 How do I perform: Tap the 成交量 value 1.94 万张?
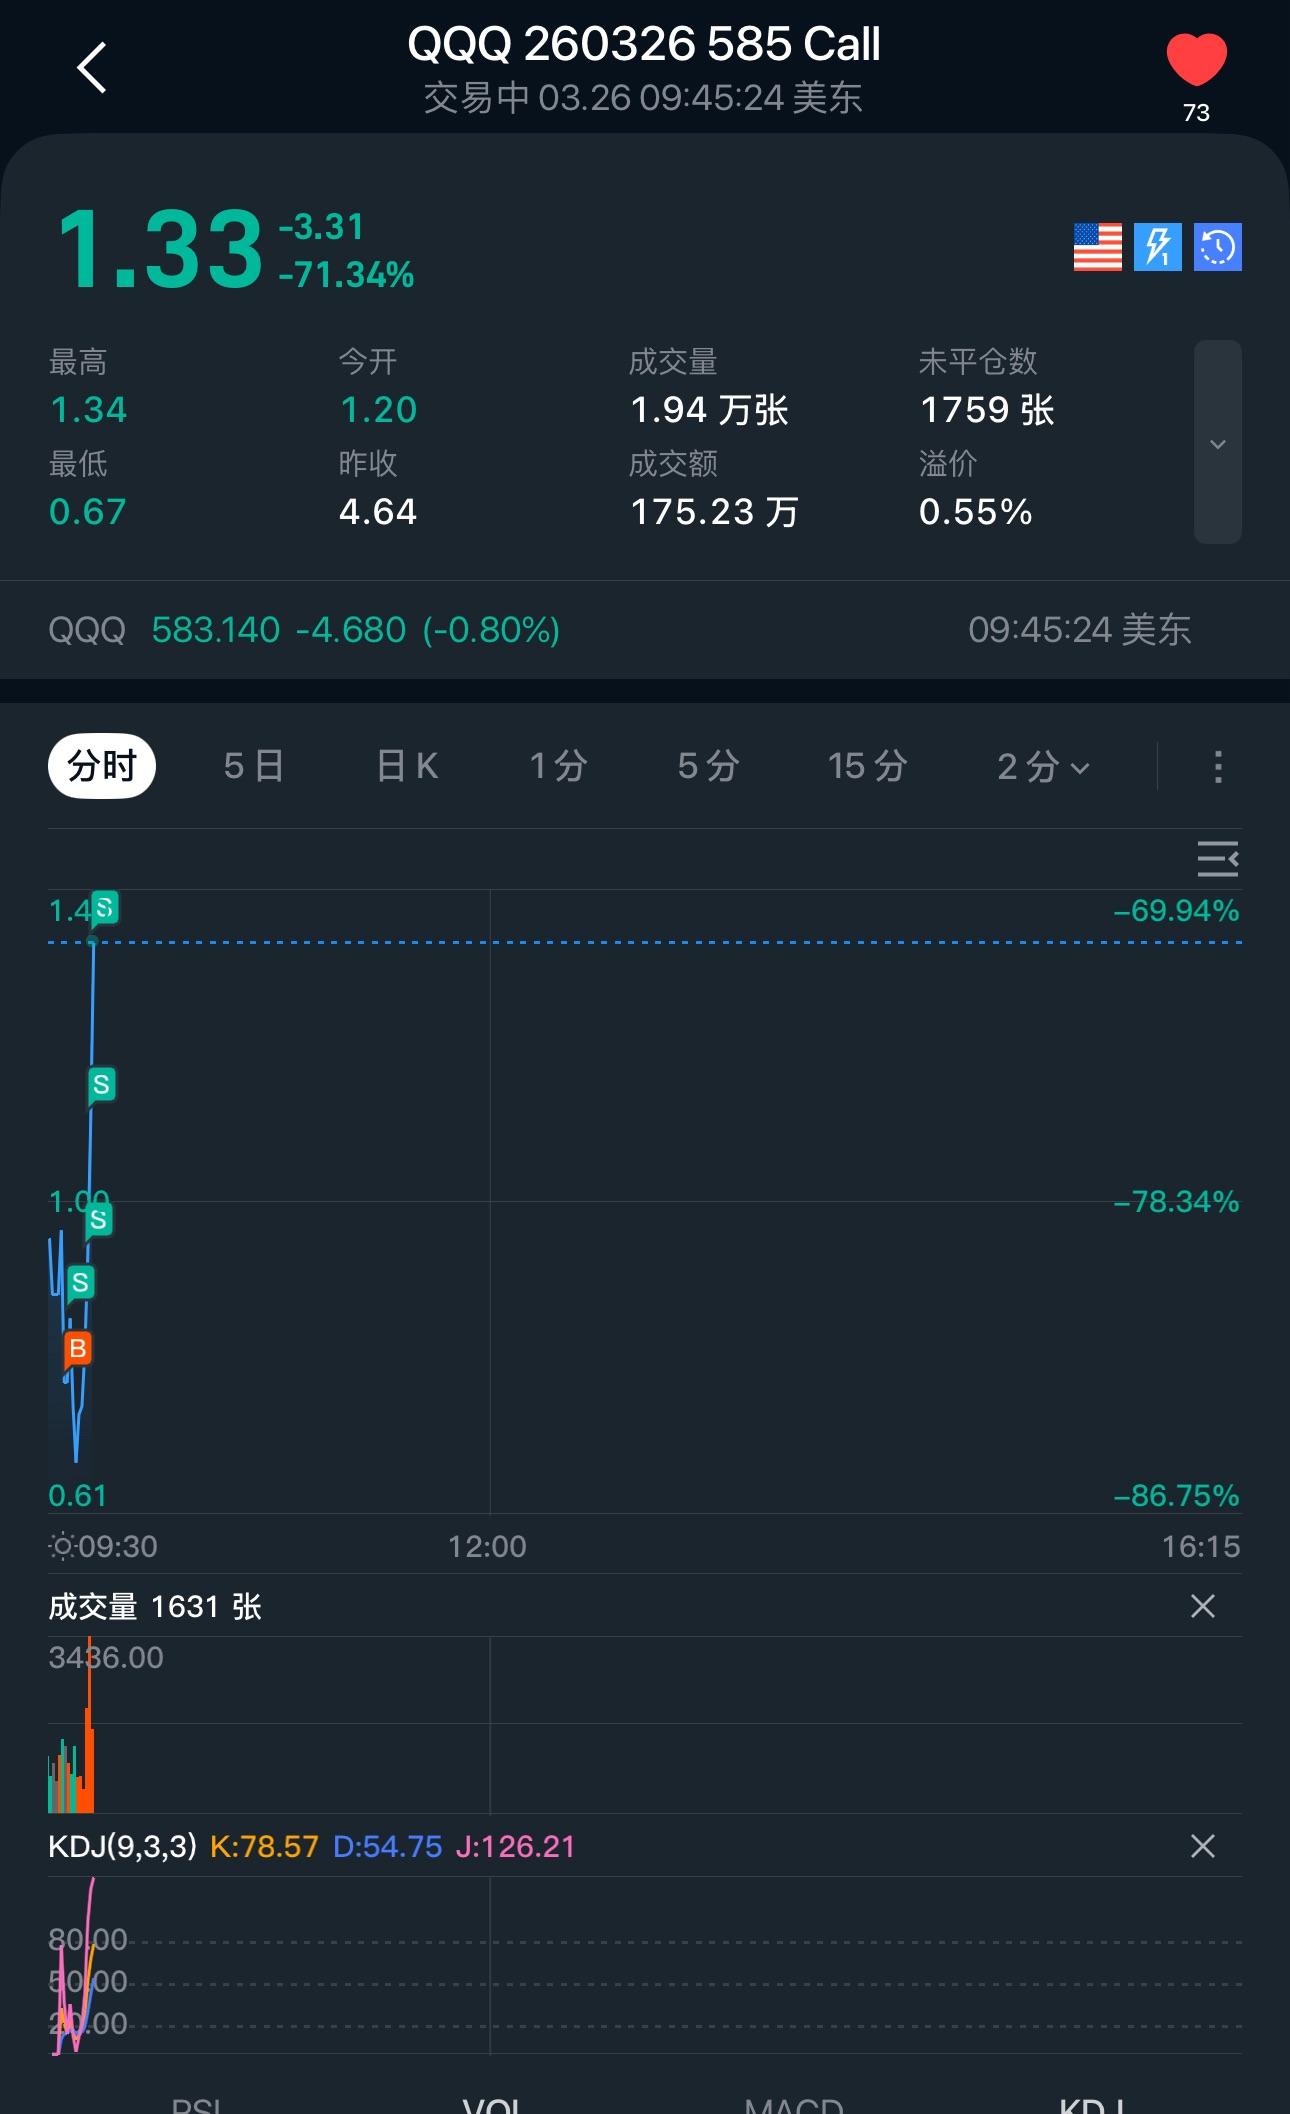tap(710, 410)
